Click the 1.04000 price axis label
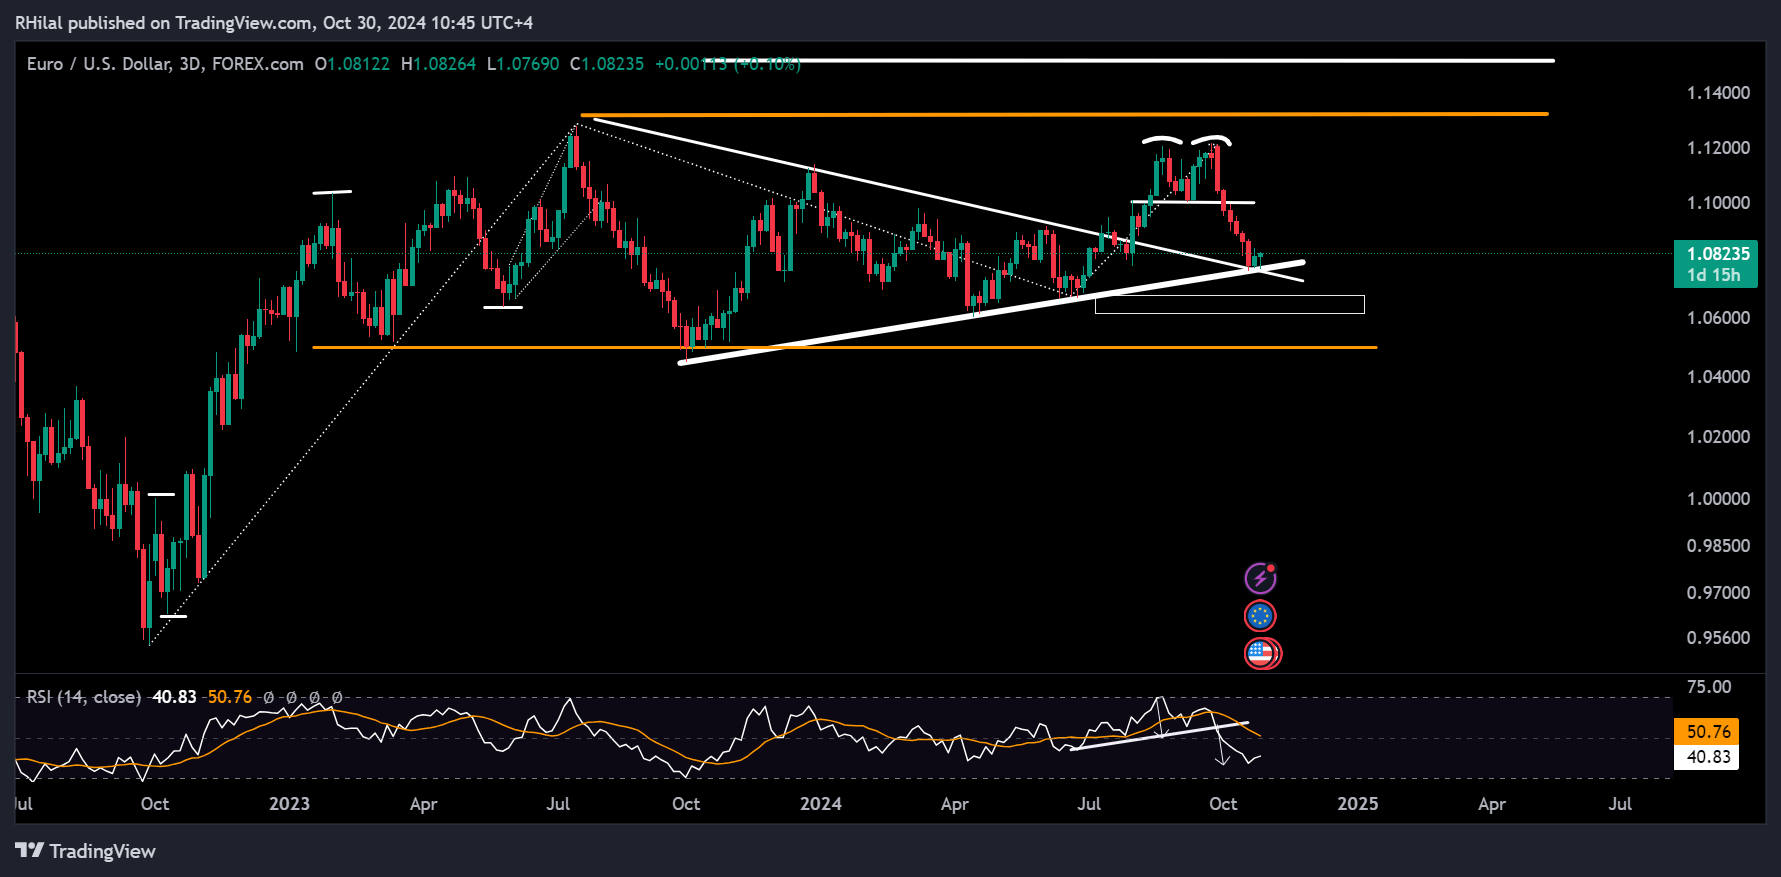Viewport: 1781px width, 877px height. pyautogui.click(x=1718, y=377)
